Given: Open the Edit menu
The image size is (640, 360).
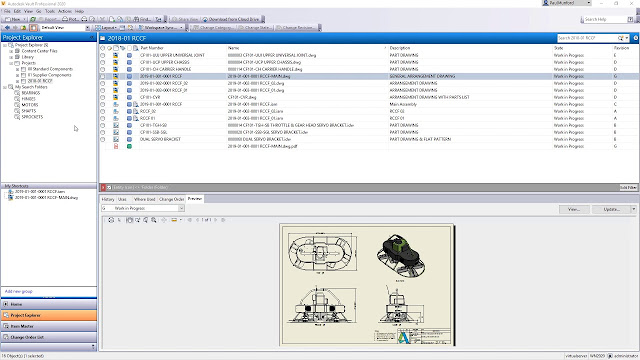Looking at the screenshot, I should [x=17, y=11].
